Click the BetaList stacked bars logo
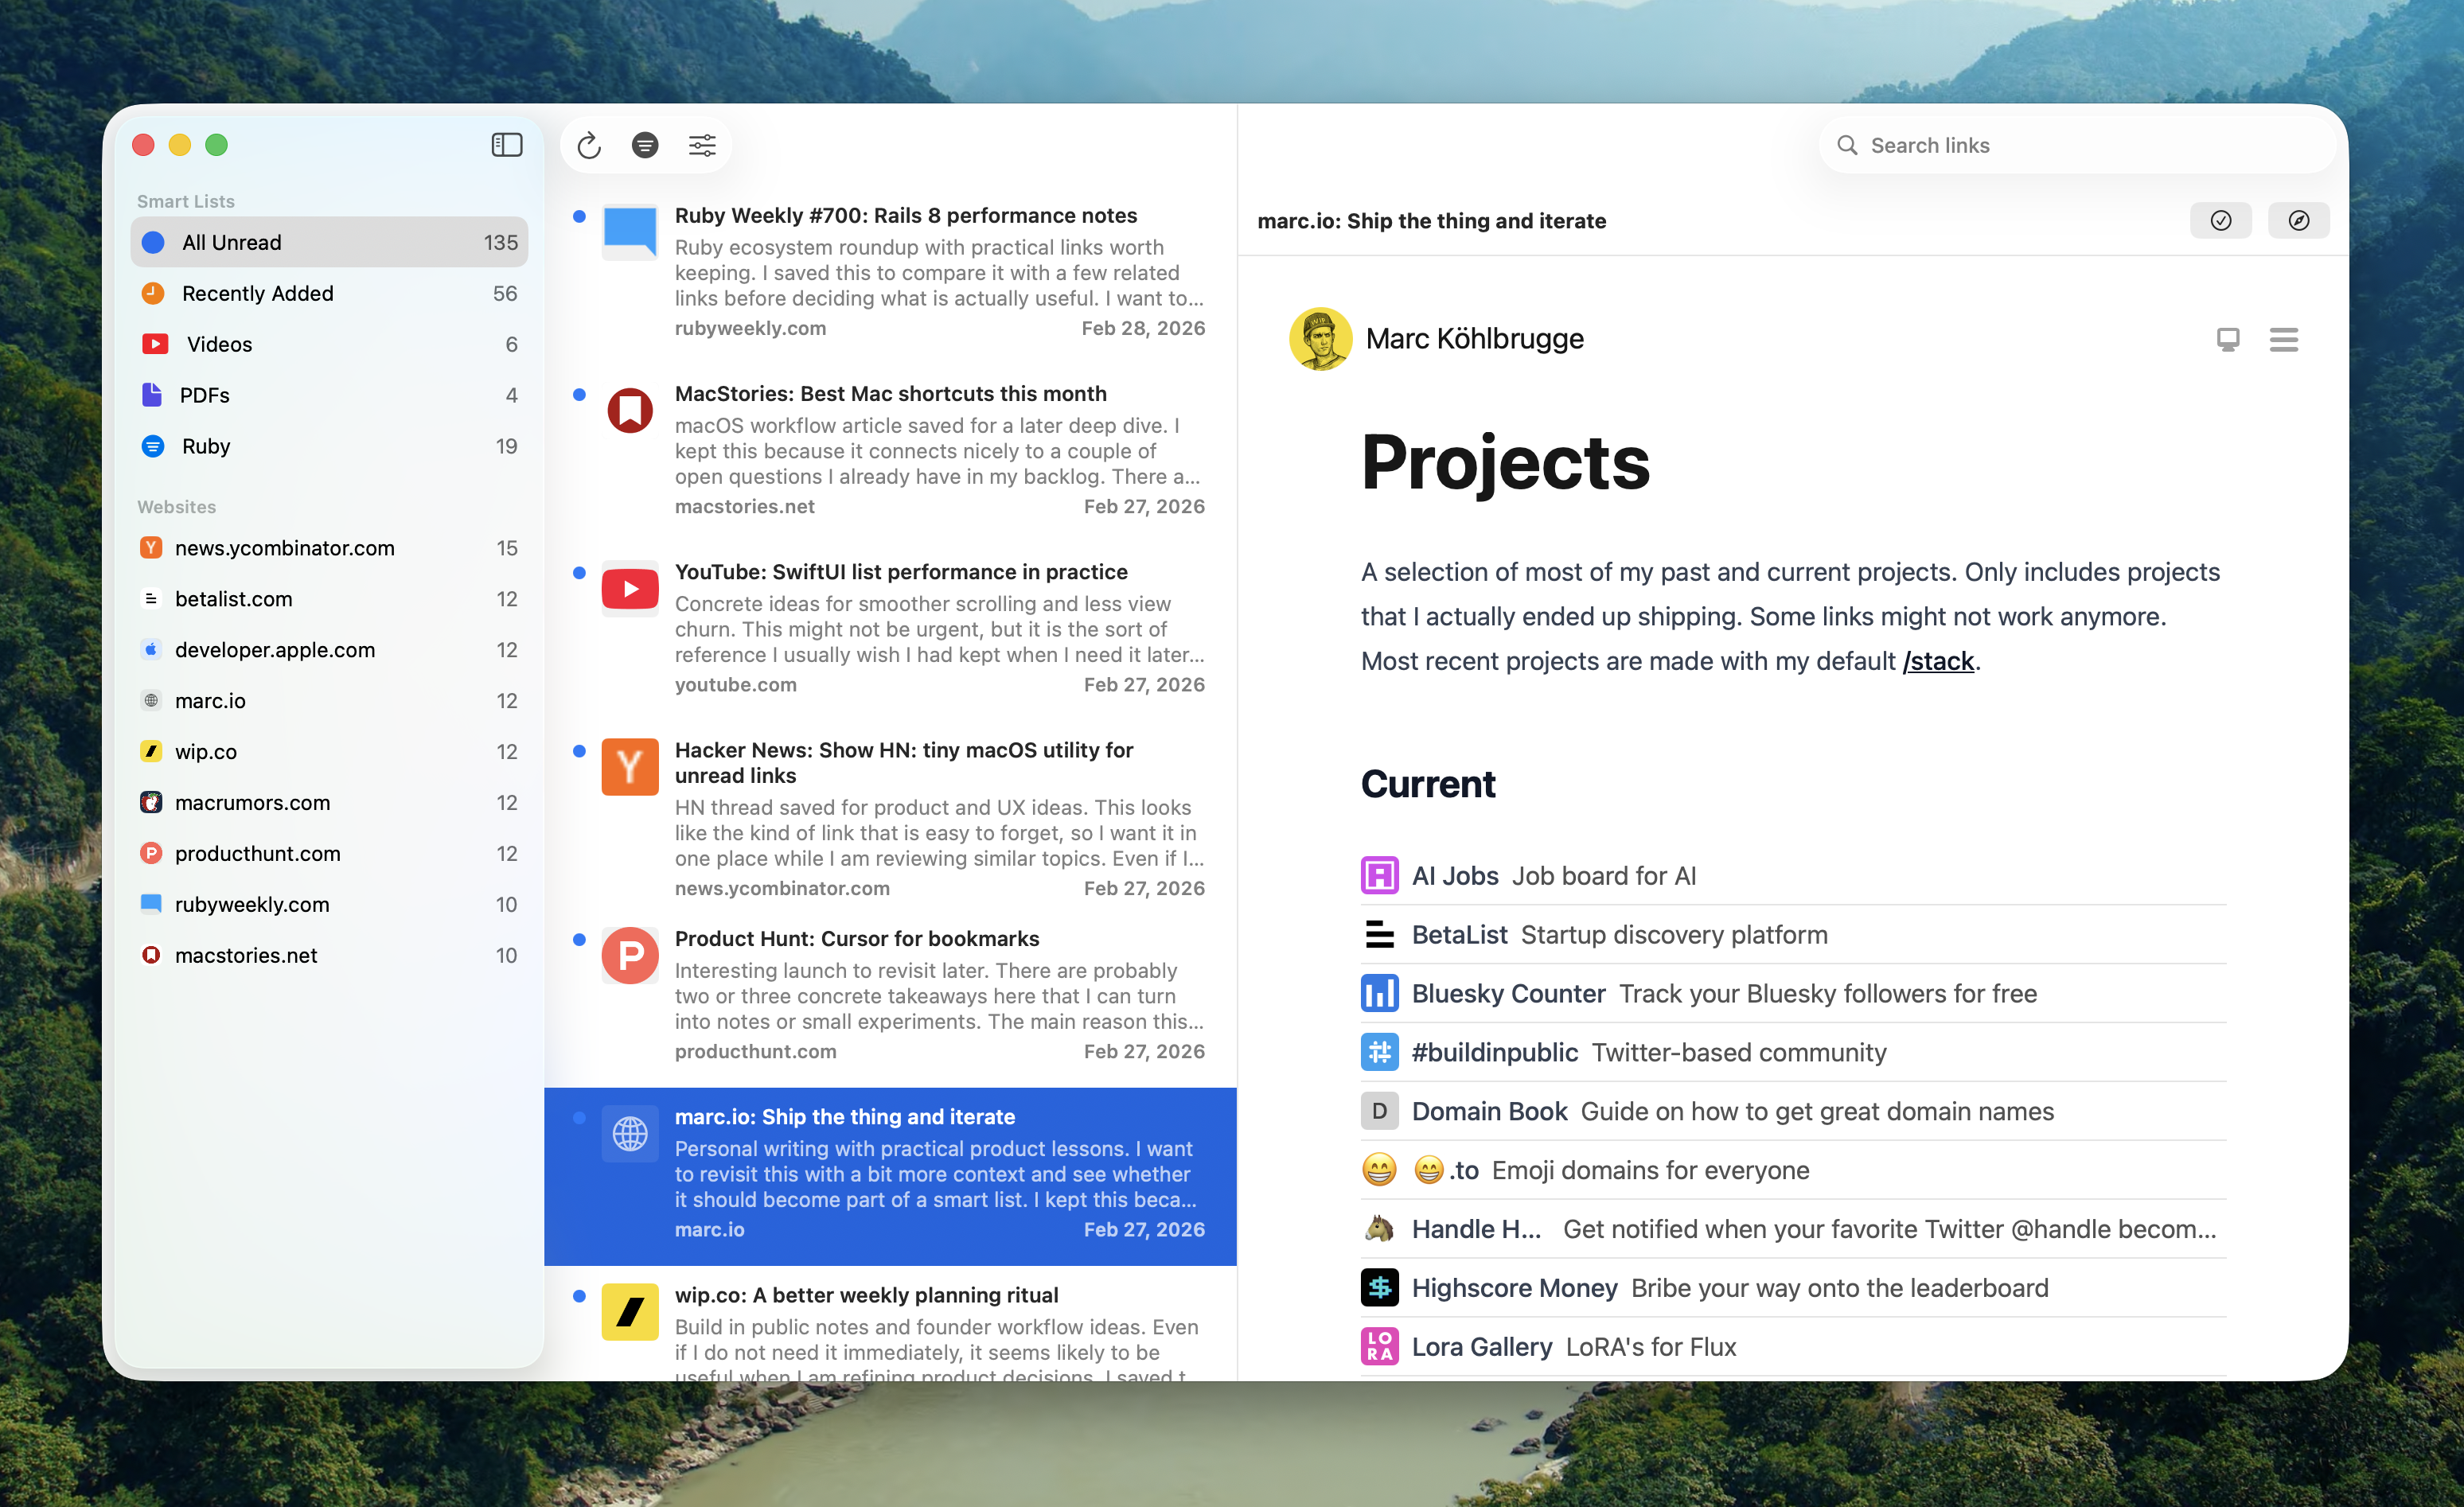 click(x=1379, y=935)
